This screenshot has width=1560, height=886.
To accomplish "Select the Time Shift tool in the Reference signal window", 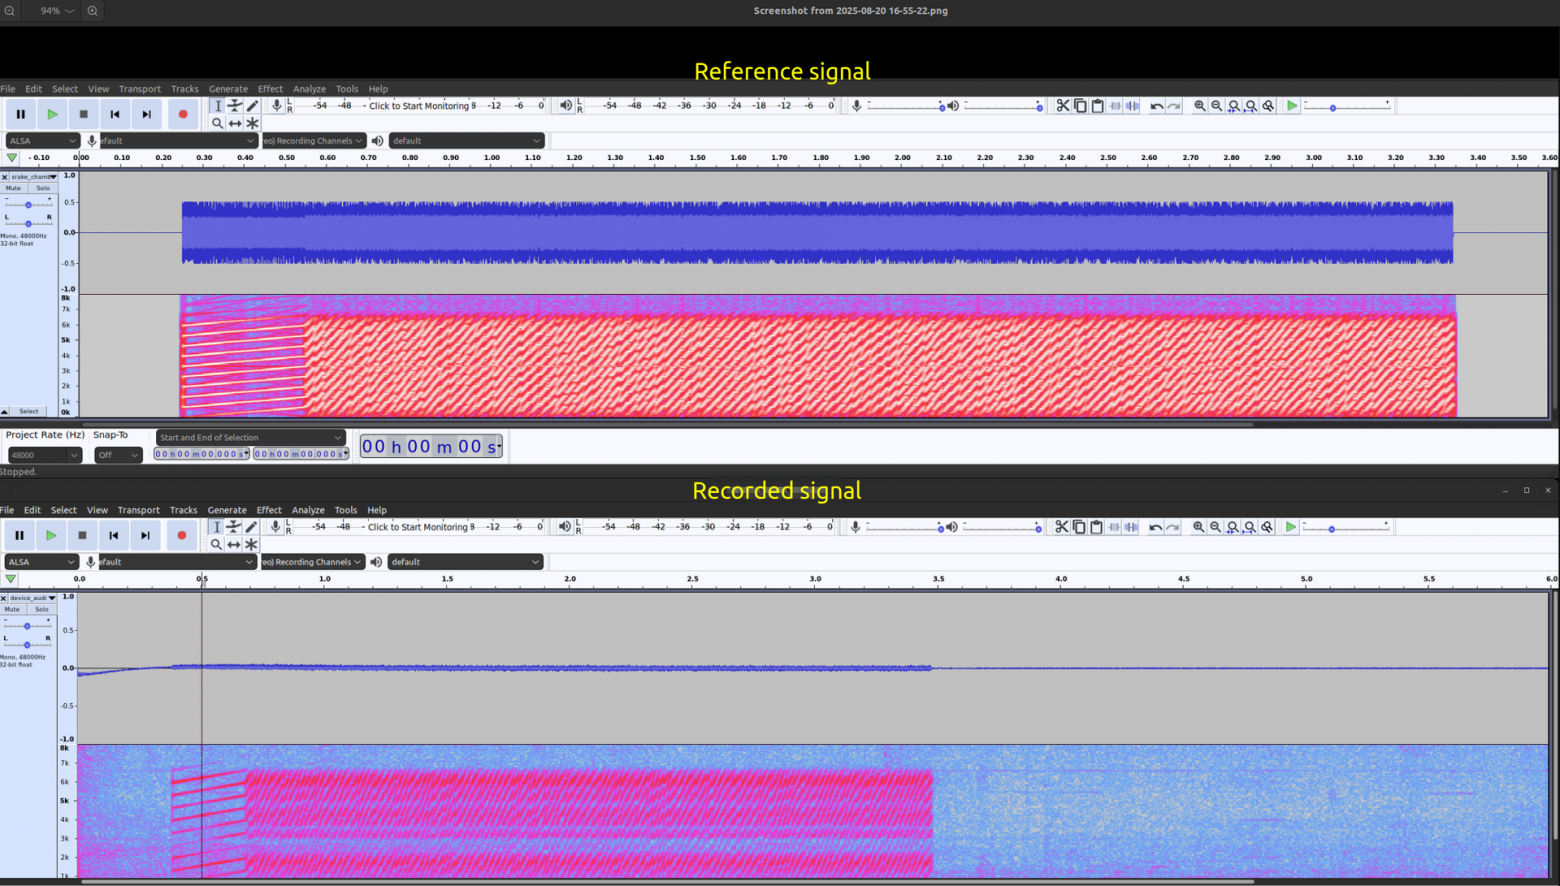I will coord(235,123).
